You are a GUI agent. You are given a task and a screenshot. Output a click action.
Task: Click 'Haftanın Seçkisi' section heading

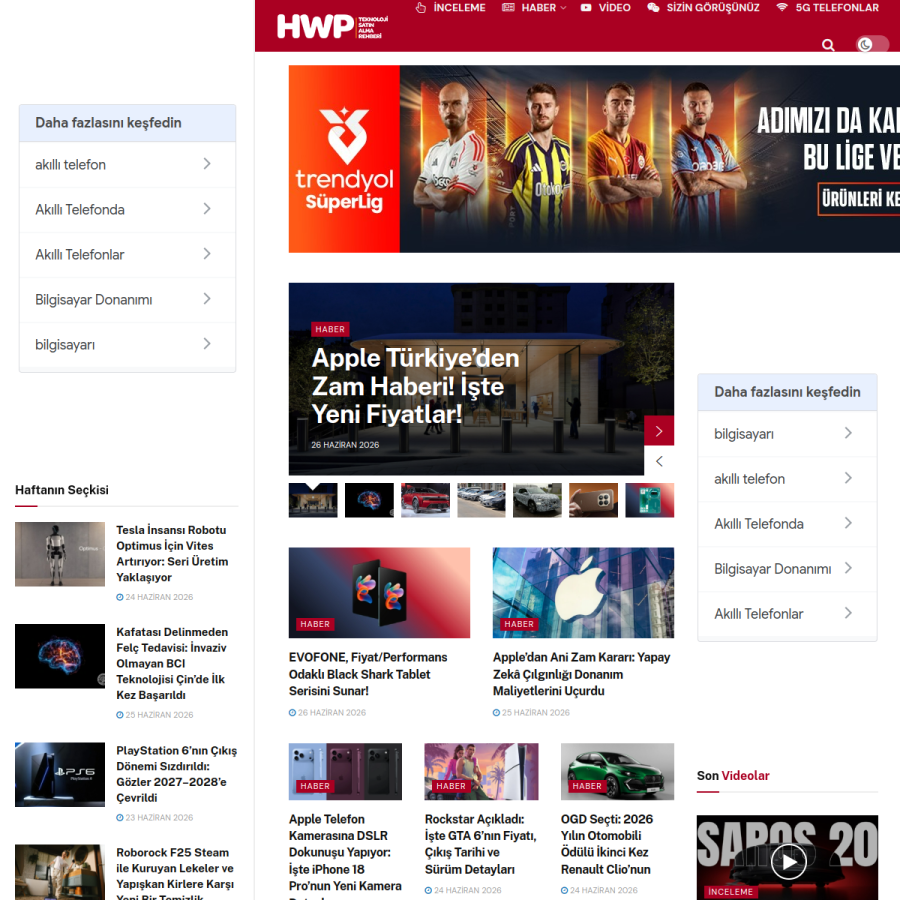(x=61, y=490)
